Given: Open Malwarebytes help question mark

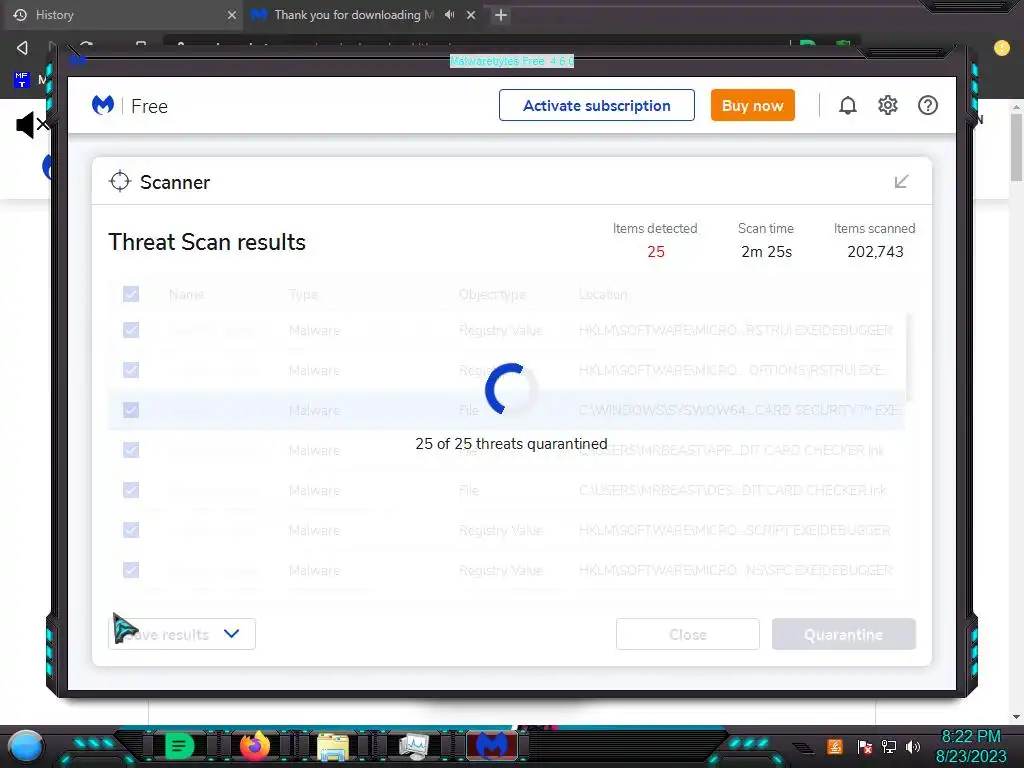Looking at the screenshot, I should [x=927, y=105].
